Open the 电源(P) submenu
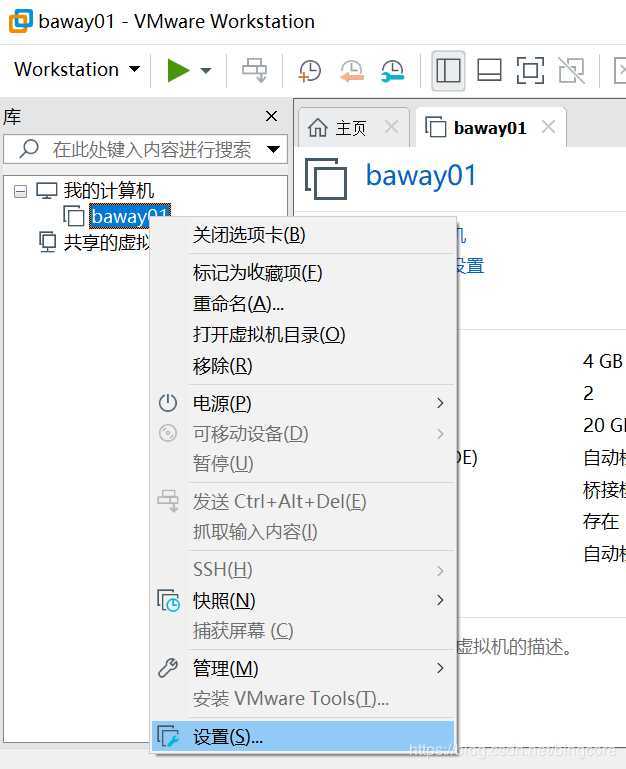Image resolution: width=626 pixels, height=769 pixels. [303, 403]
